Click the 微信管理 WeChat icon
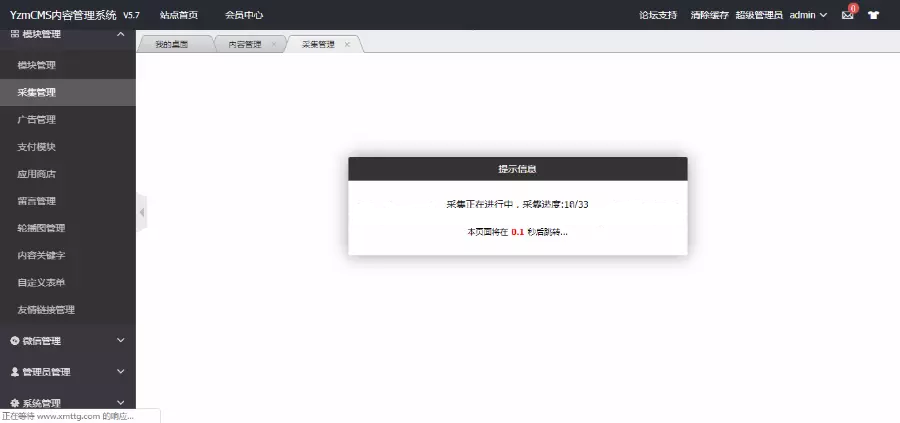 (x=15, y=340)
